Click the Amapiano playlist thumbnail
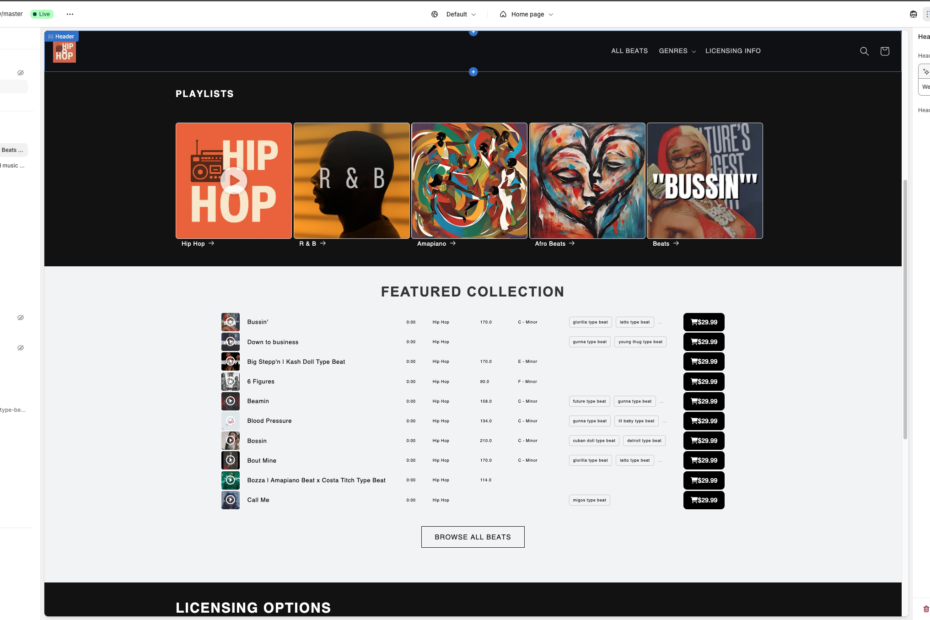 [x=469, y=180]
